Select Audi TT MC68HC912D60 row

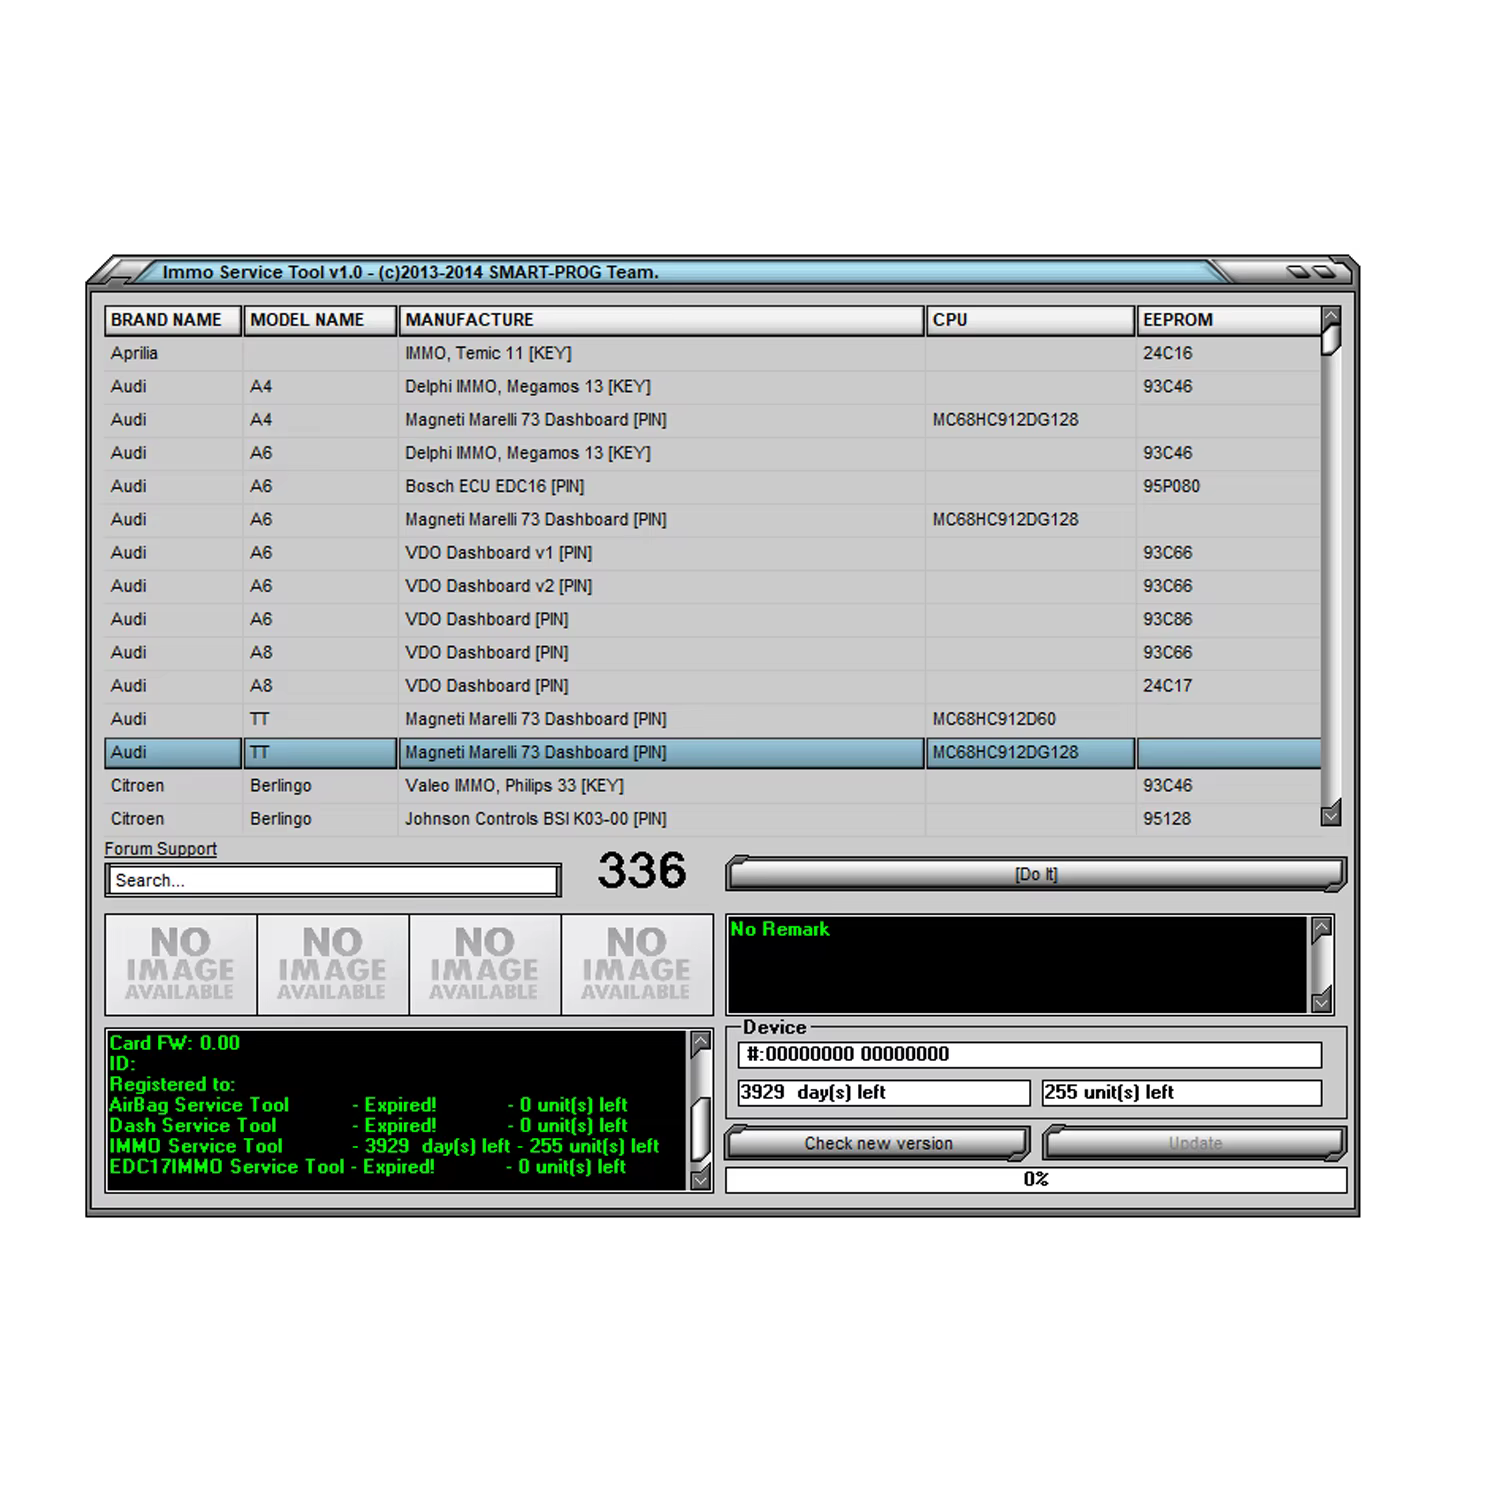[712, 719]
